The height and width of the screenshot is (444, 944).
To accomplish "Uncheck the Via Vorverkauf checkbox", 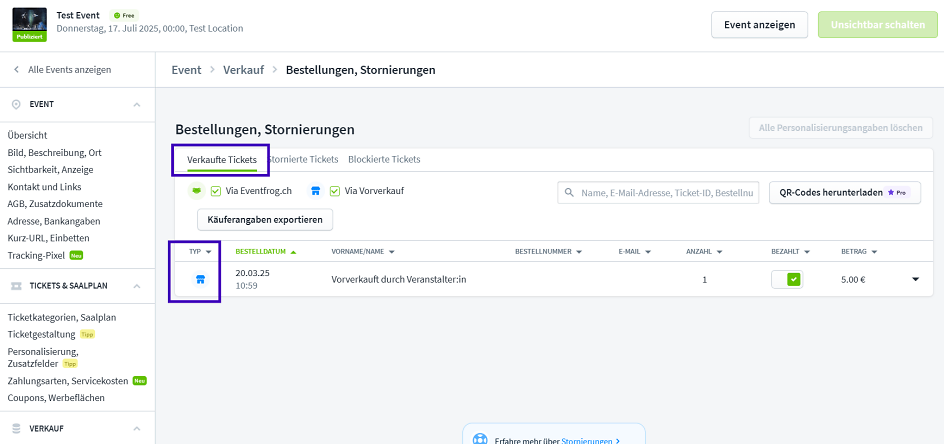I will pyautogui.click(x=335, y=191).
